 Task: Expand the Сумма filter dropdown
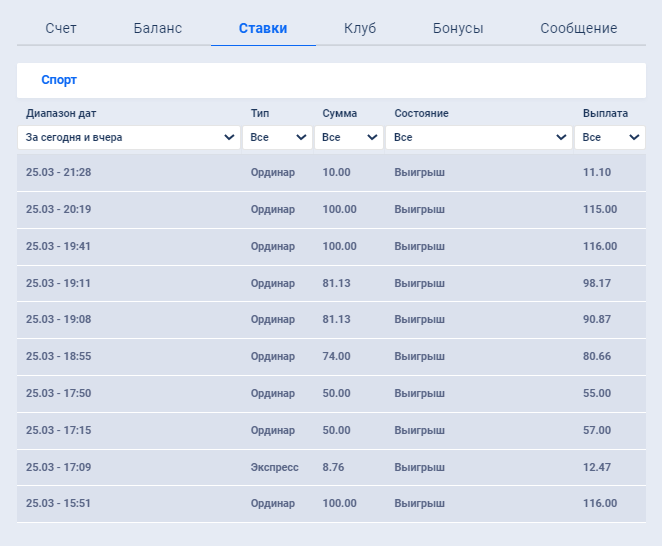coord(349,138)
